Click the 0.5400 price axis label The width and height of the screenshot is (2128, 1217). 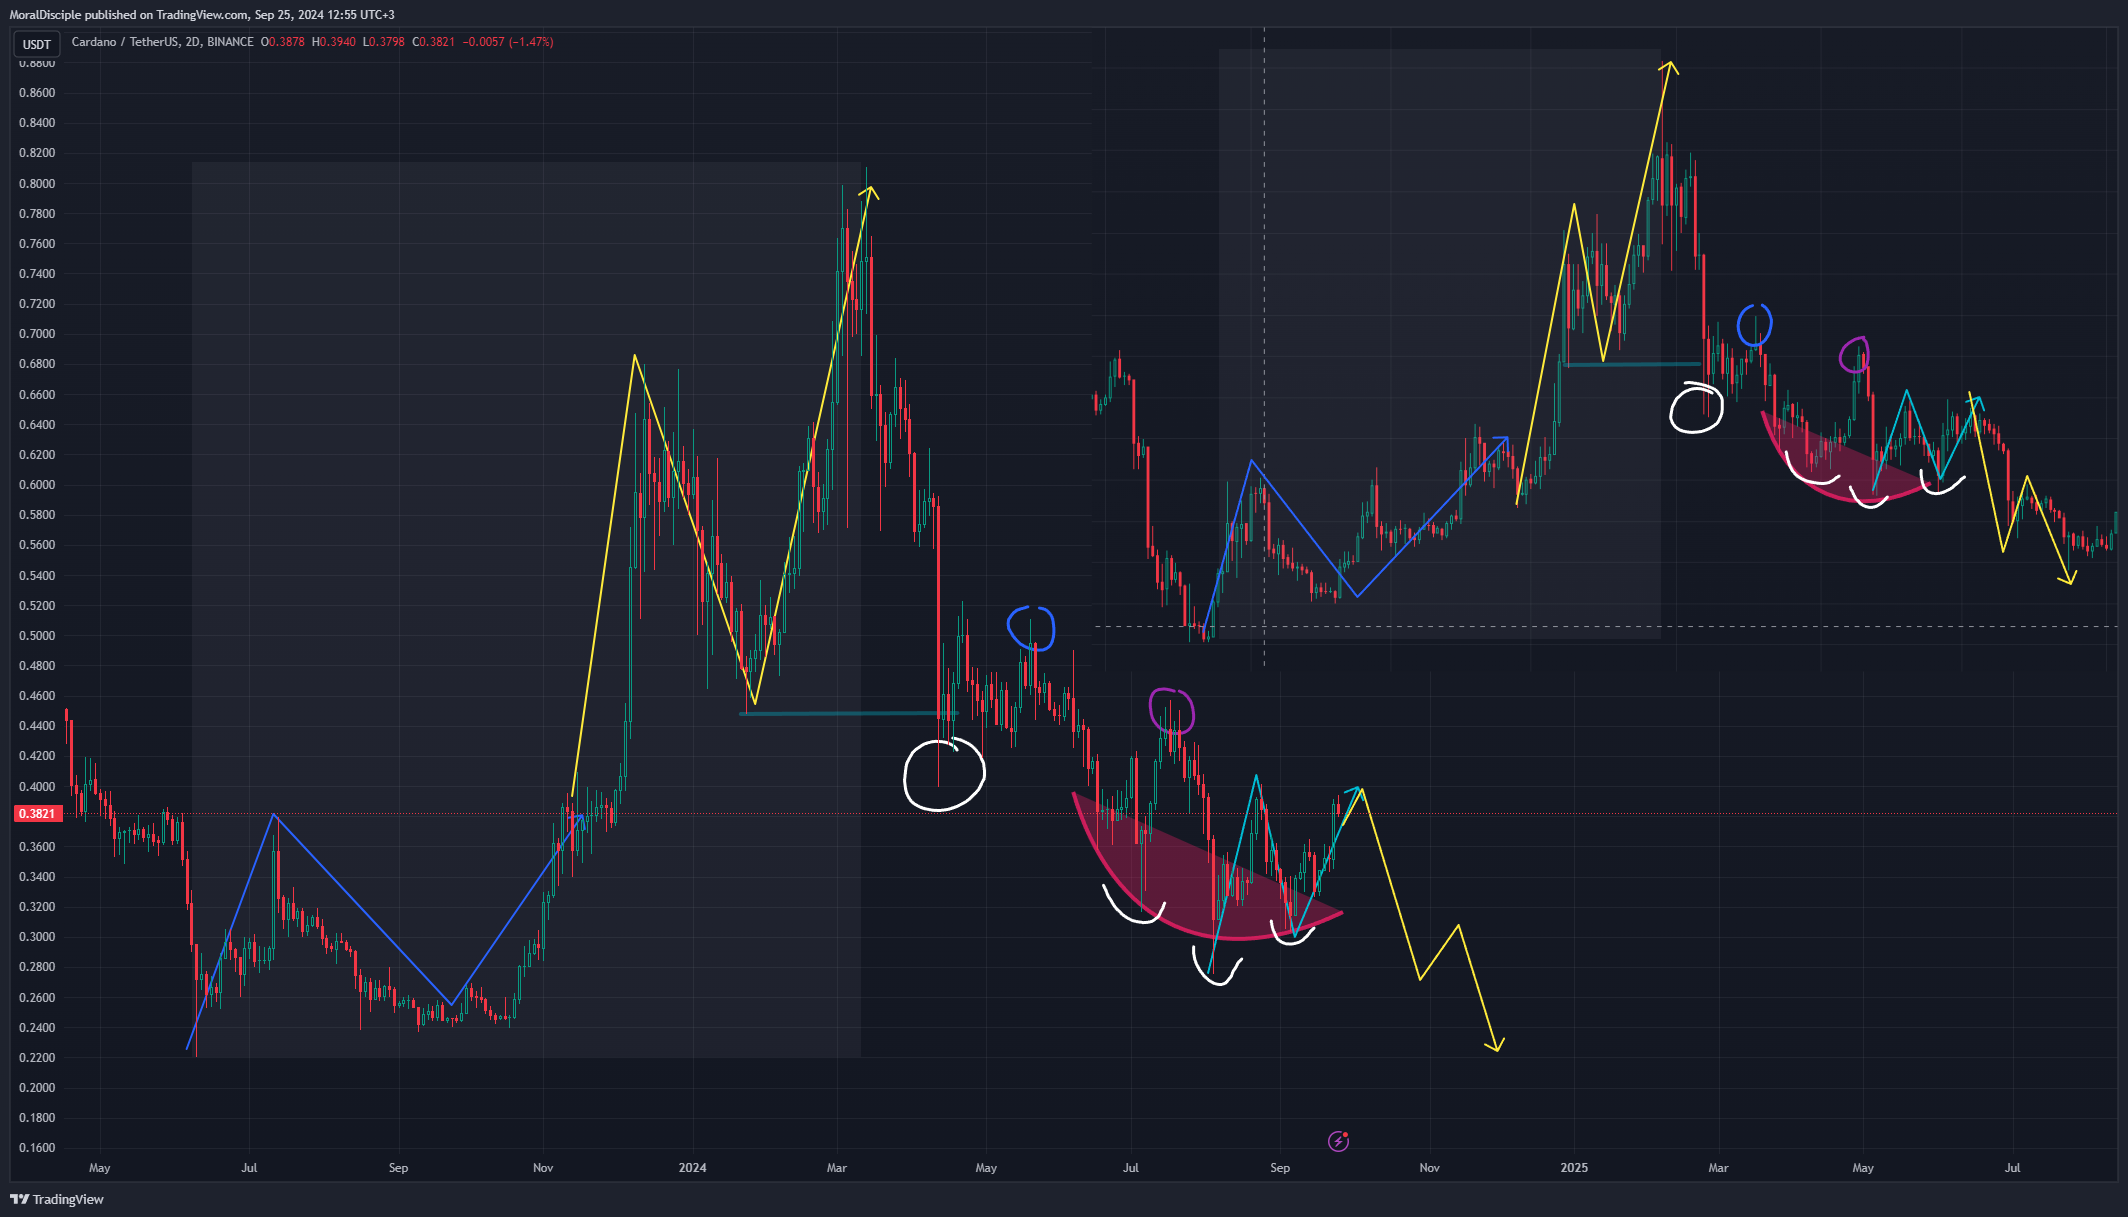[37, 576]
